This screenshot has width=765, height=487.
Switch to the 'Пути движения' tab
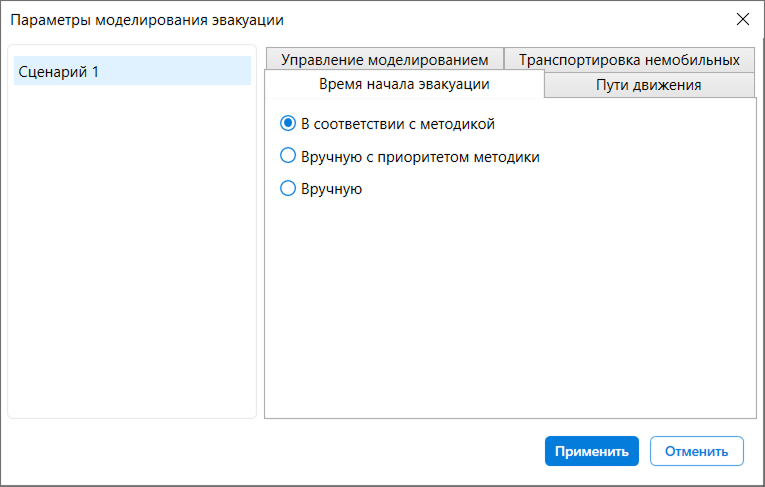click(x=649, y=85)
